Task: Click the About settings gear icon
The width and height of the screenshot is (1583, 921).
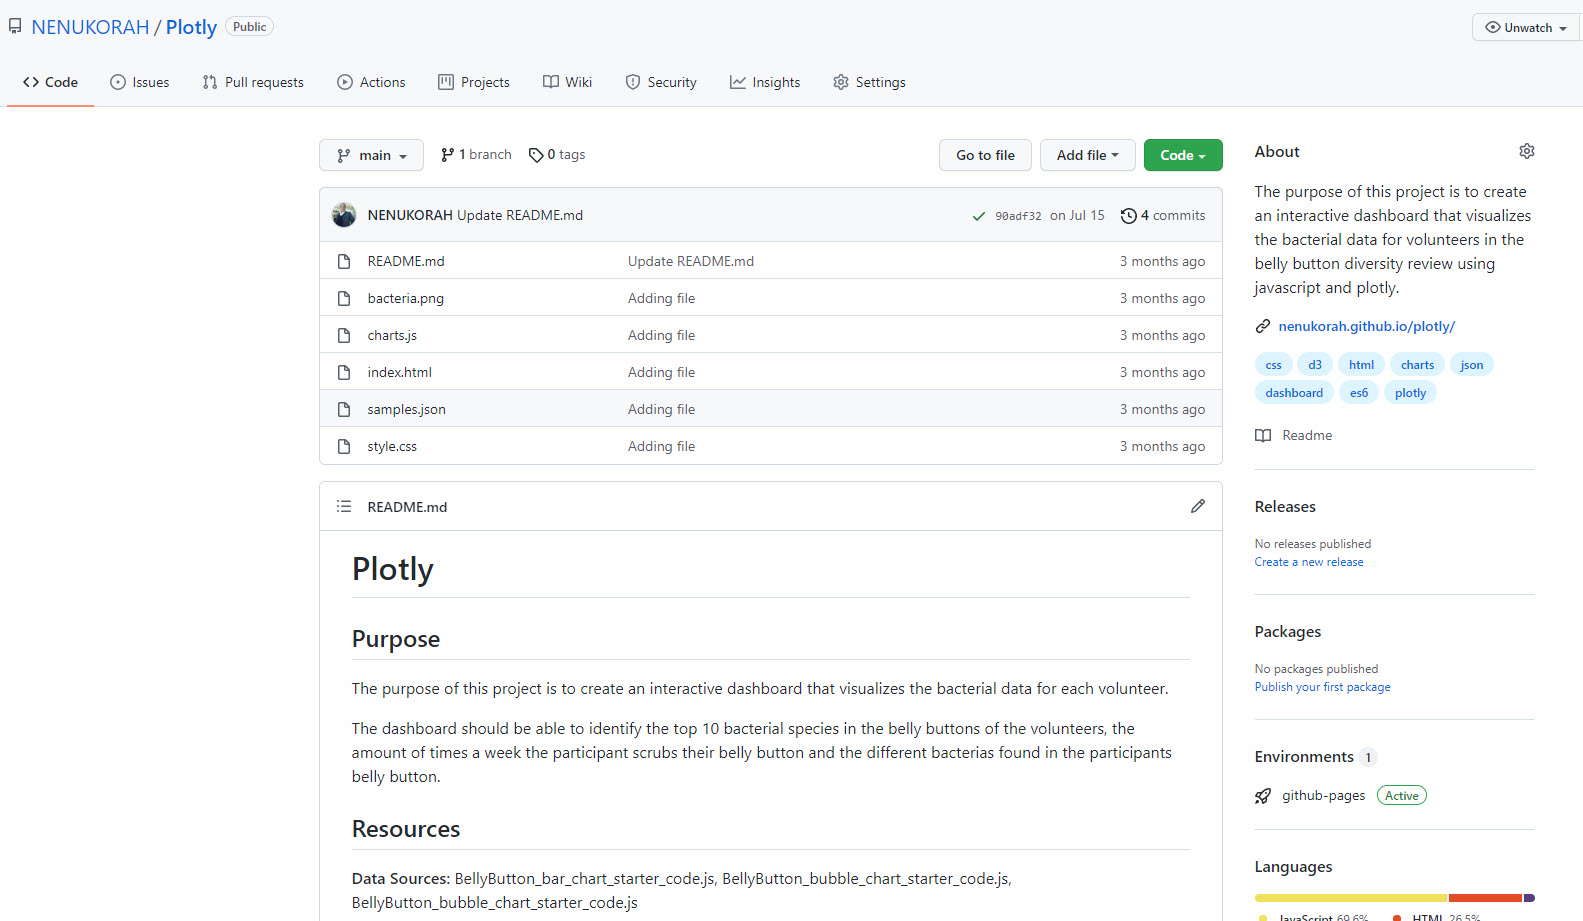Action: tap(1526, 151)
